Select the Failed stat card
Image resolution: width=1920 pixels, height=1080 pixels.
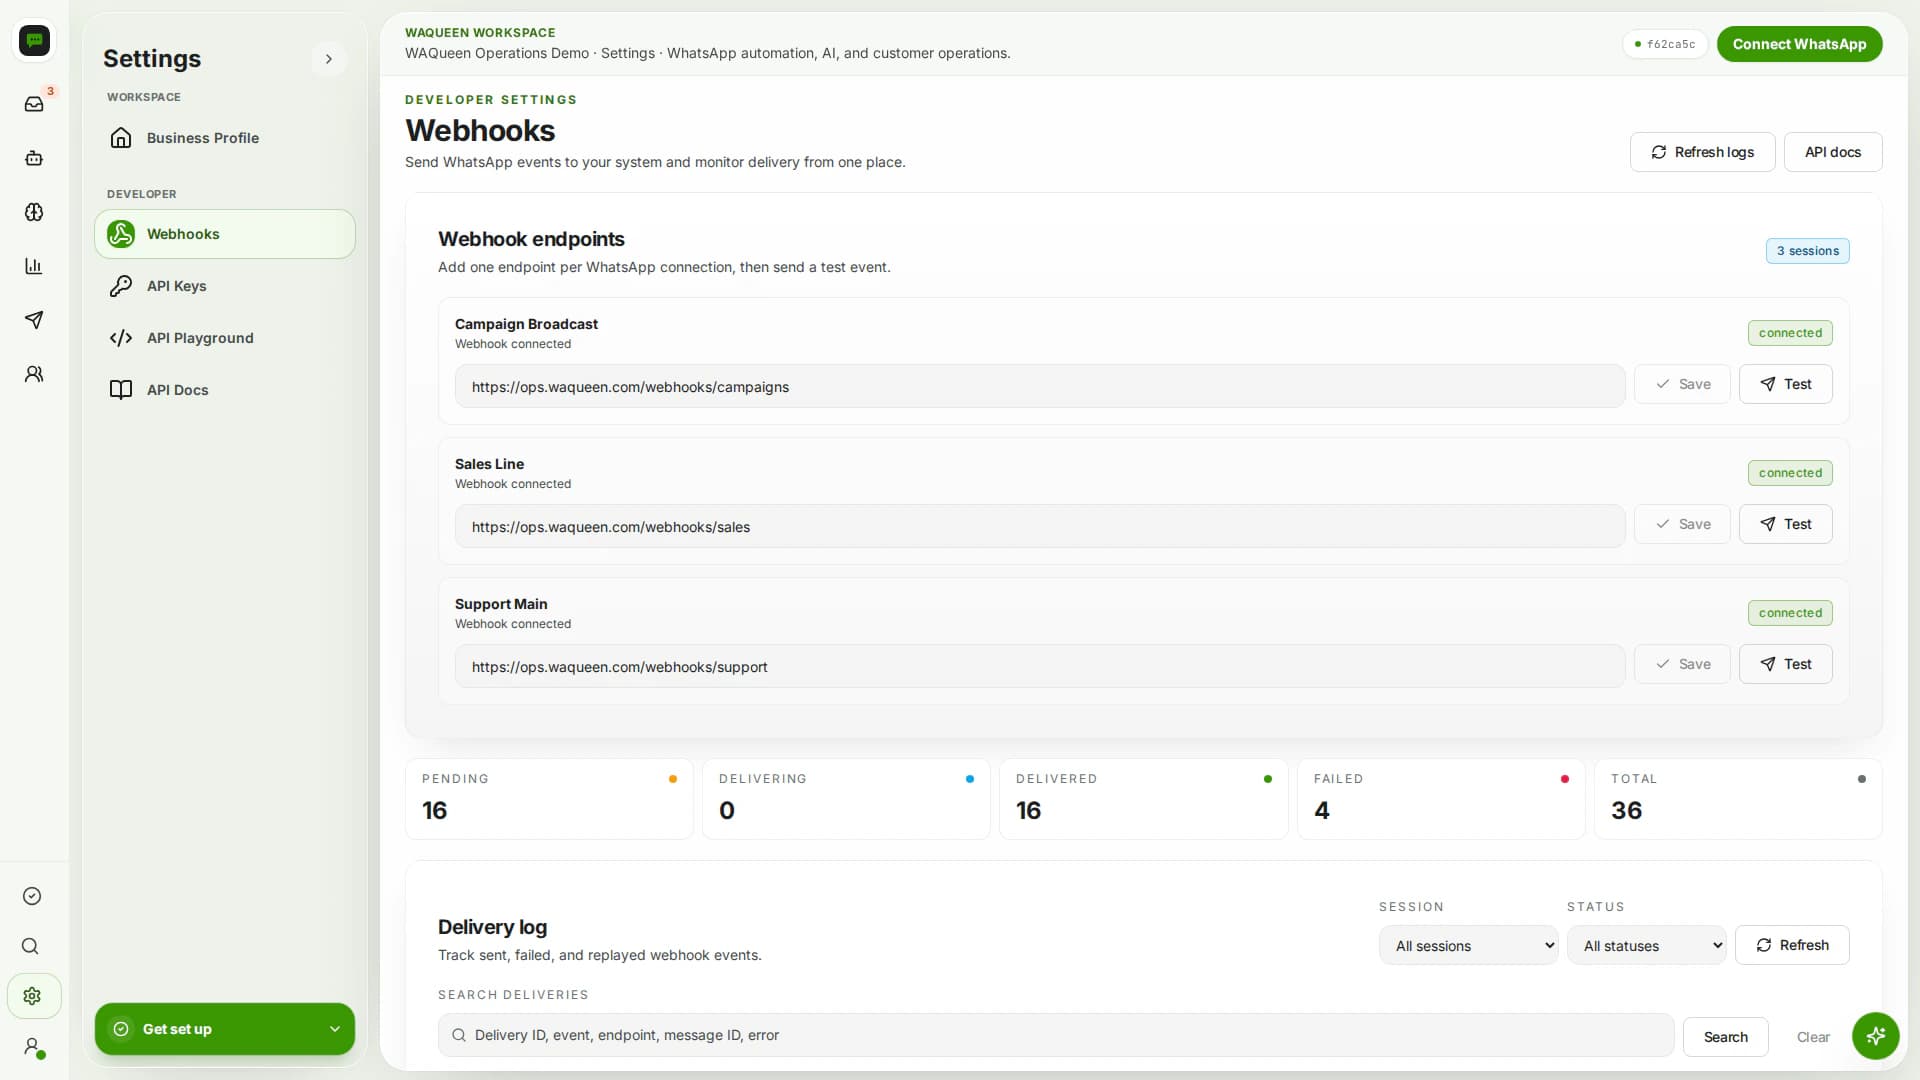click(x=1441, y=798)
